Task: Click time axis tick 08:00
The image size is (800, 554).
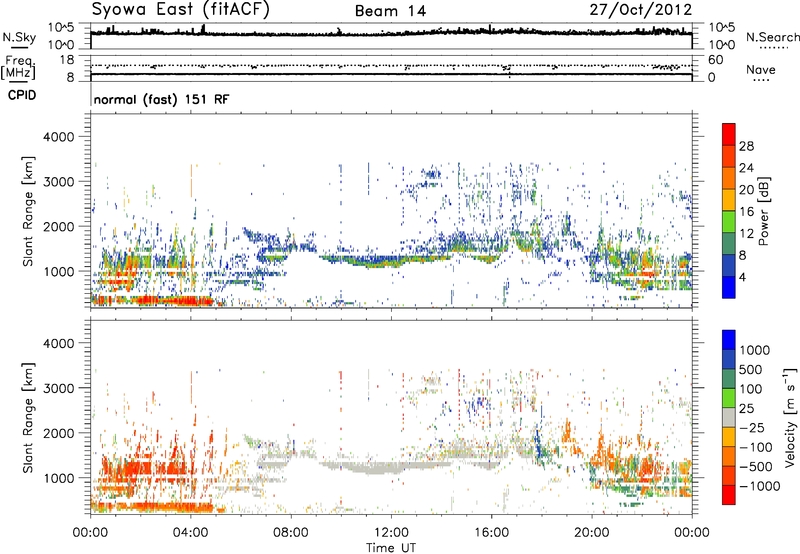Action: 291,533
